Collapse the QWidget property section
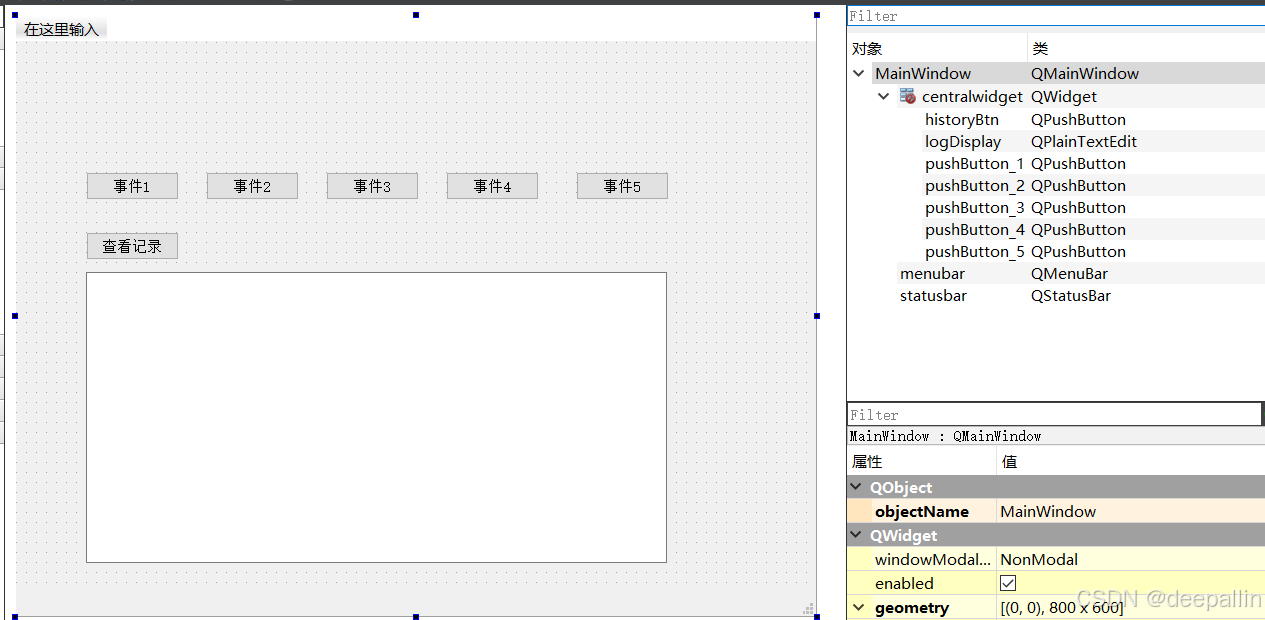Viewport: 1265px width, 620px height. [x=856, y=535]
